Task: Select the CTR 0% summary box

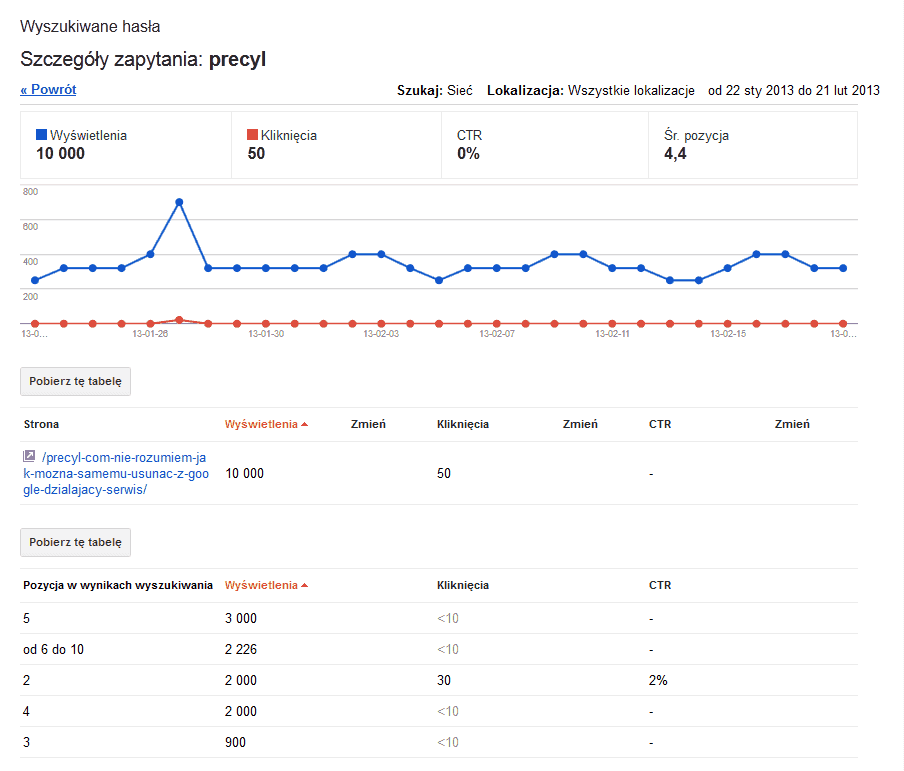Action: (x=545, y=145)
